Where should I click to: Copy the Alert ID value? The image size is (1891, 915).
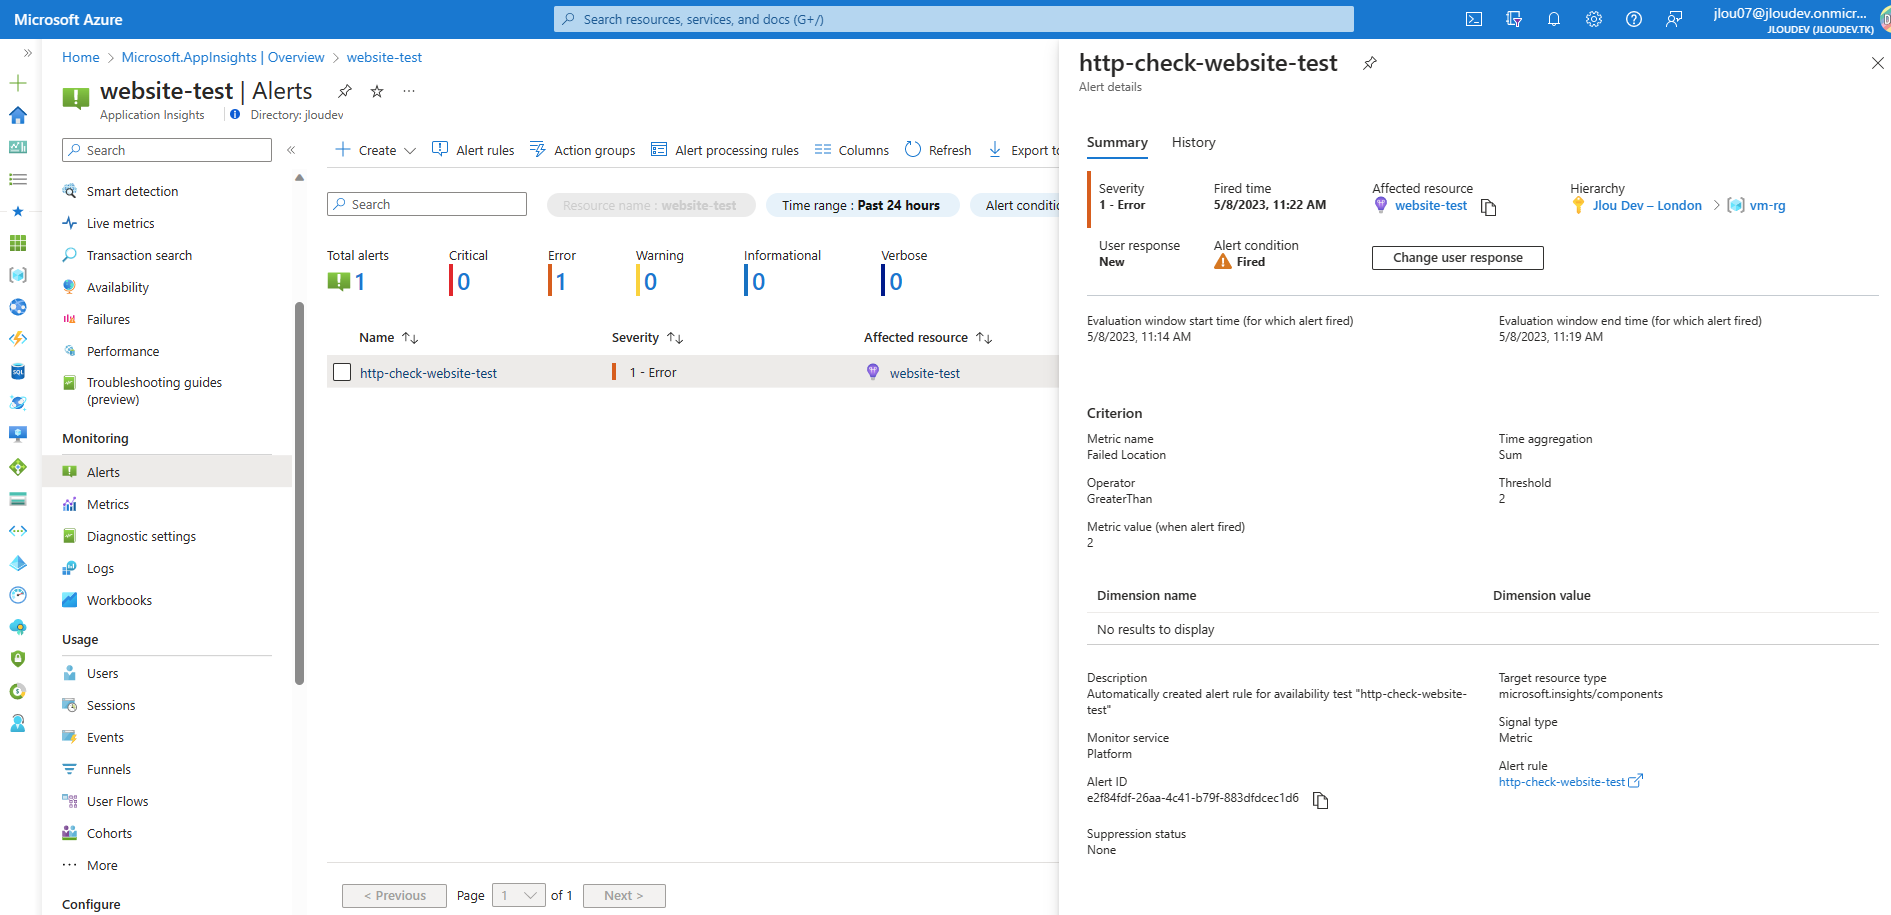point(1321,800)
